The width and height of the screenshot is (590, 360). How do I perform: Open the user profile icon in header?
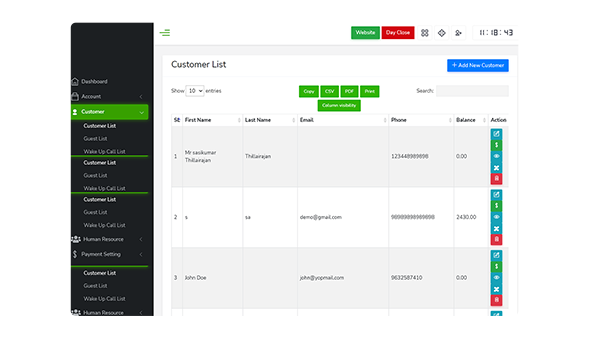458,33
